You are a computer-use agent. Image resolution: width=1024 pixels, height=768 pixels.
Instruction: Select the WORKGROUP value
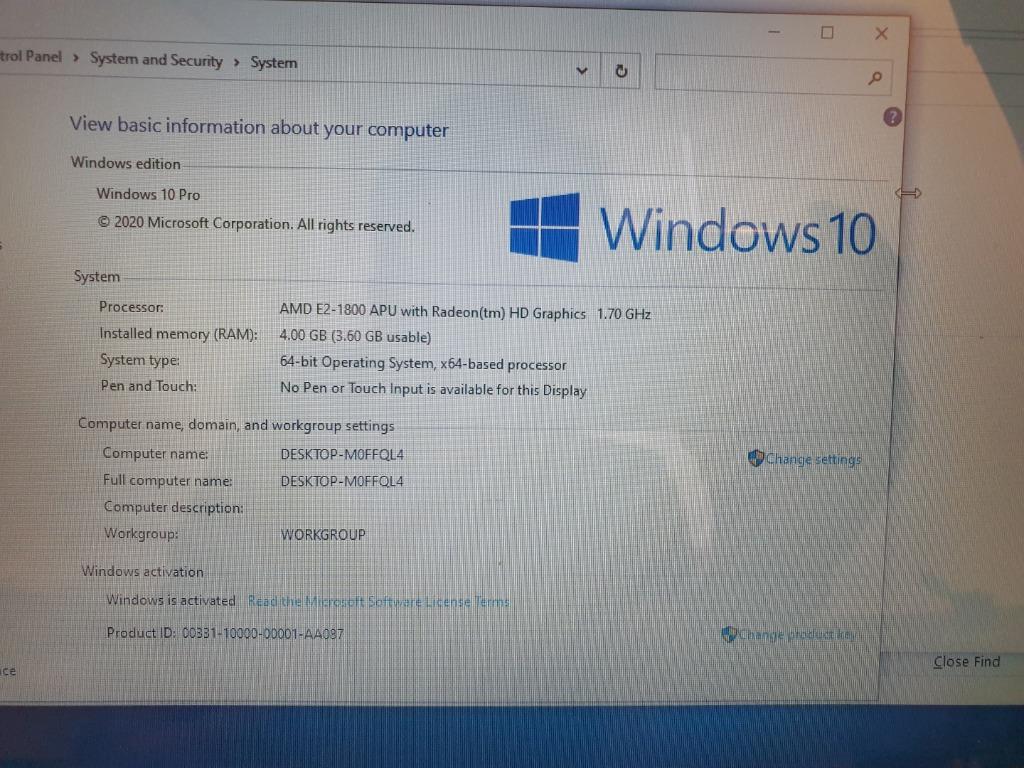[323, 534]
